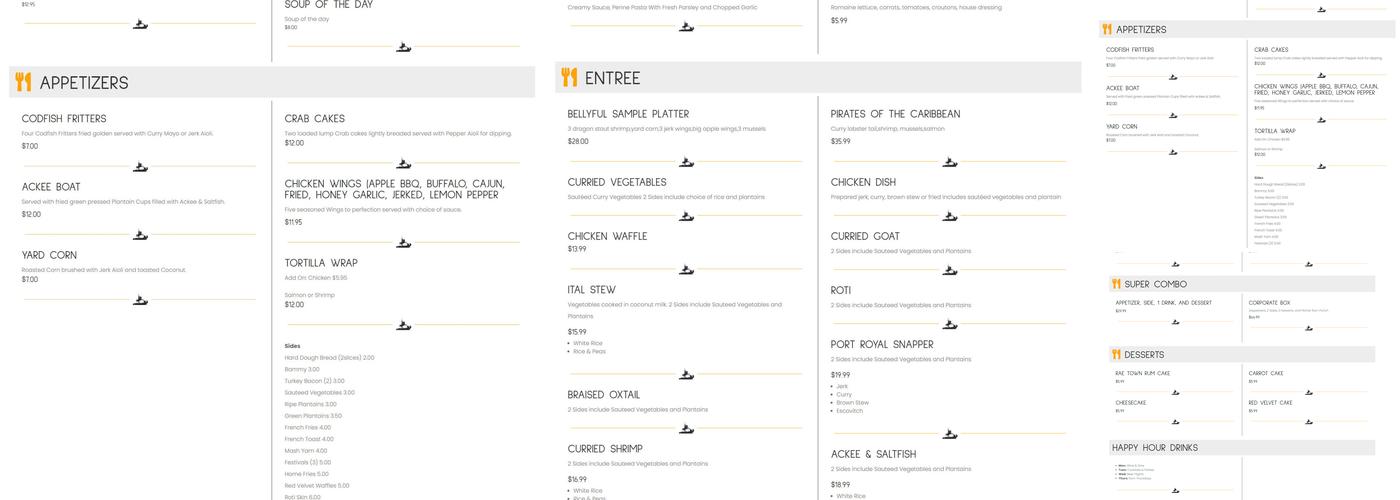Image resolution: width=1400 pixels, height=500 pixels.
Task: Select Escovitch option under Port Royal Snapper
Action: tap(849, 410)
